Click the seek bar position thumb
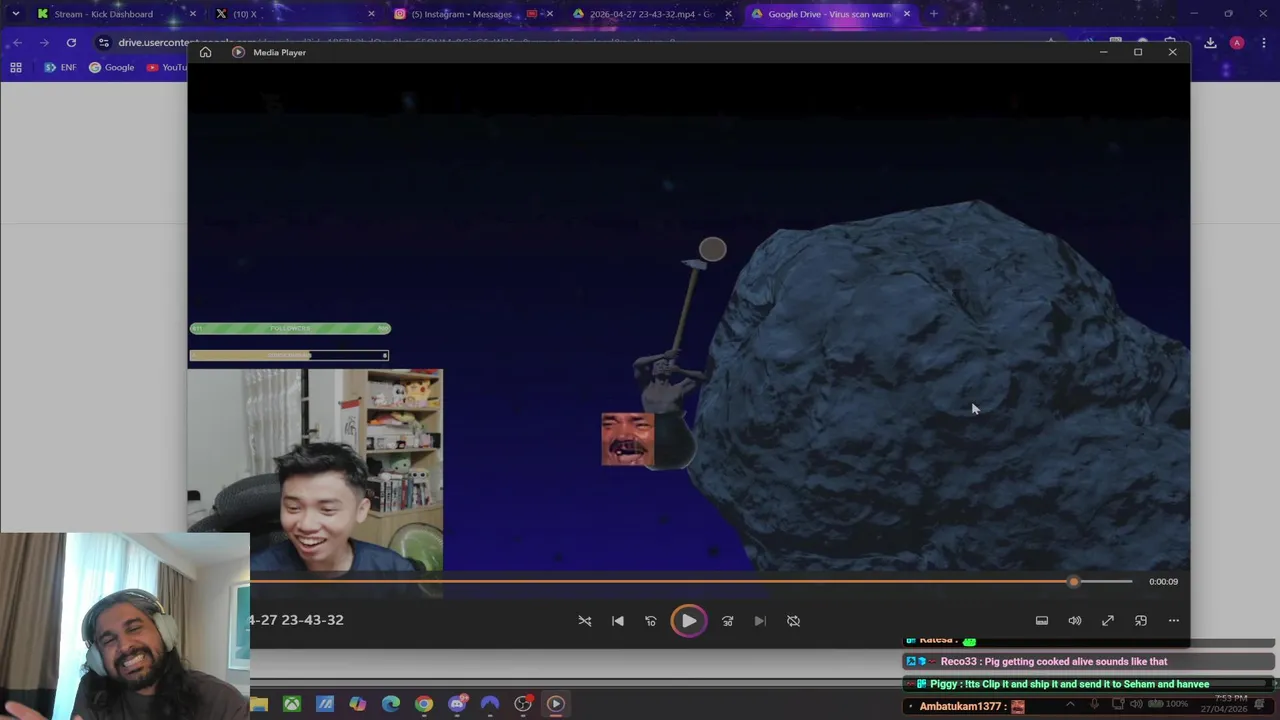The image size is (1280, 720). pos(1073,581)
